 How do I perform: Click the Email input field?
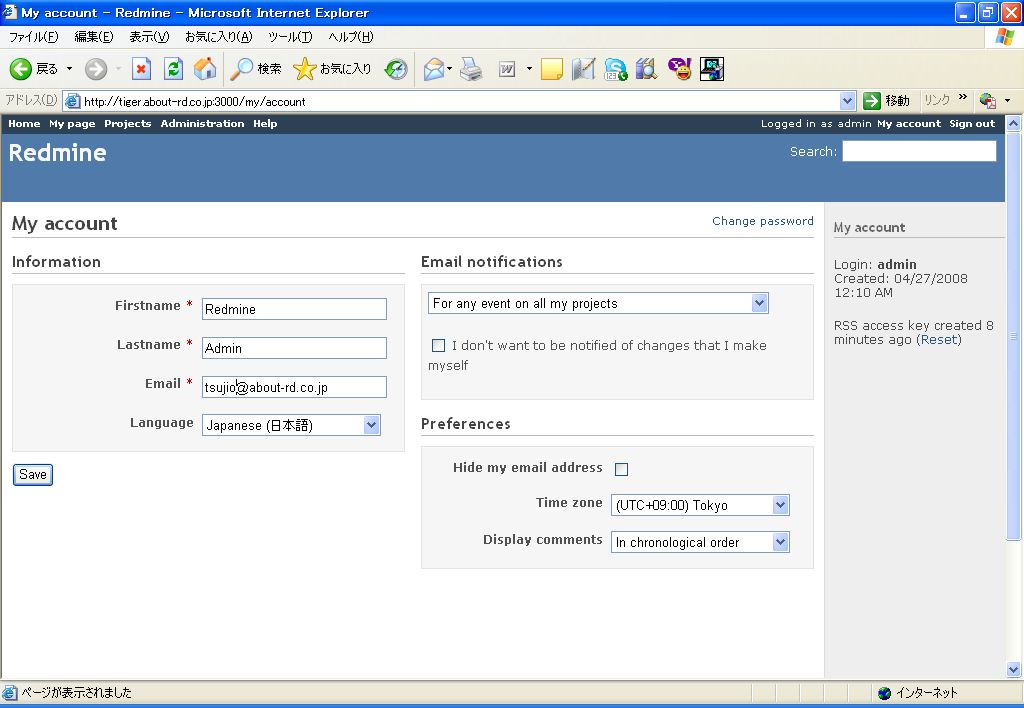point(294,387)
